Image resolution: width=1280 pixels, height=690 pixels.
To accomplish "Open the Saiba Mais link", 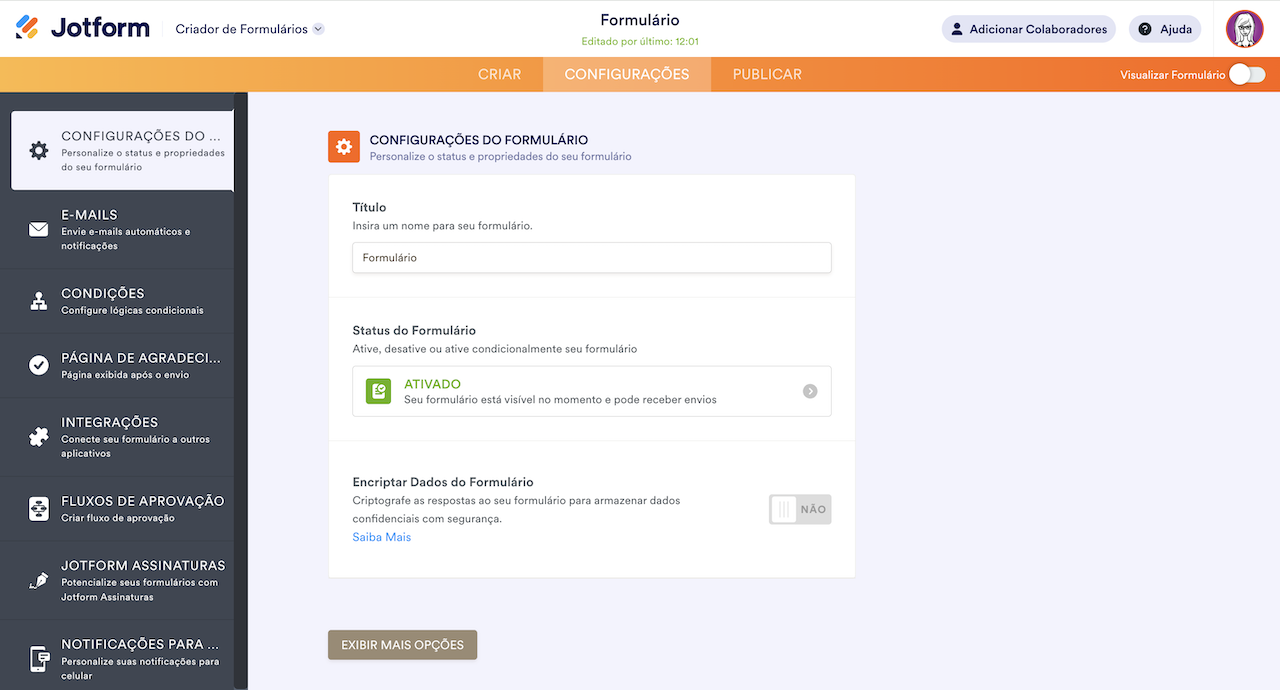I will (381, 537).
